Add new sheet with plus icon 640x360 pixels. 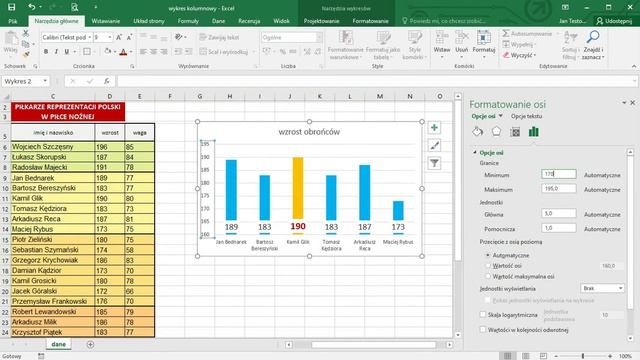point(90,344)
